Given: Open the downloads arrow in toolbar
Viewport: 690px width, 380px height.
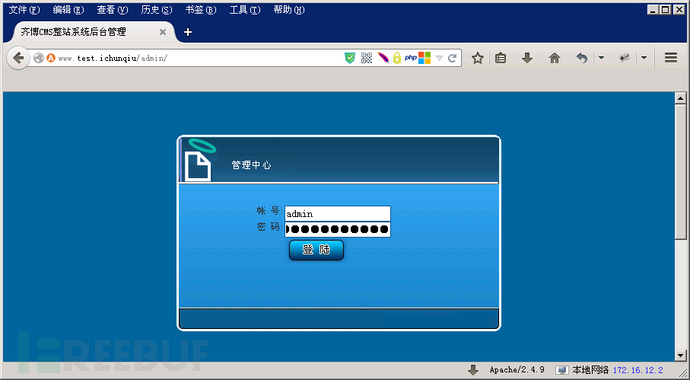Looking at the screenshot, I should 527,58.
